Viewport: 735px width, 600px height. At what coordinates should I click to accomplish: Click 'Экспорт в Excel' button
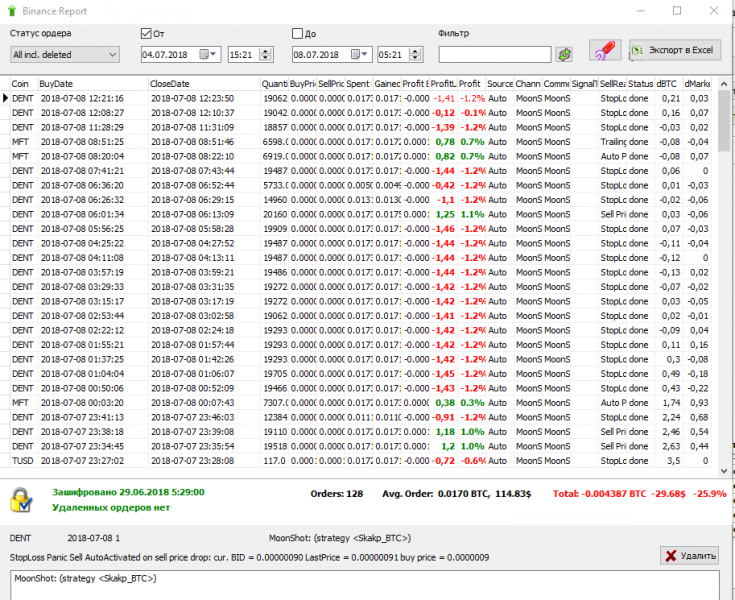pos(675,50)
